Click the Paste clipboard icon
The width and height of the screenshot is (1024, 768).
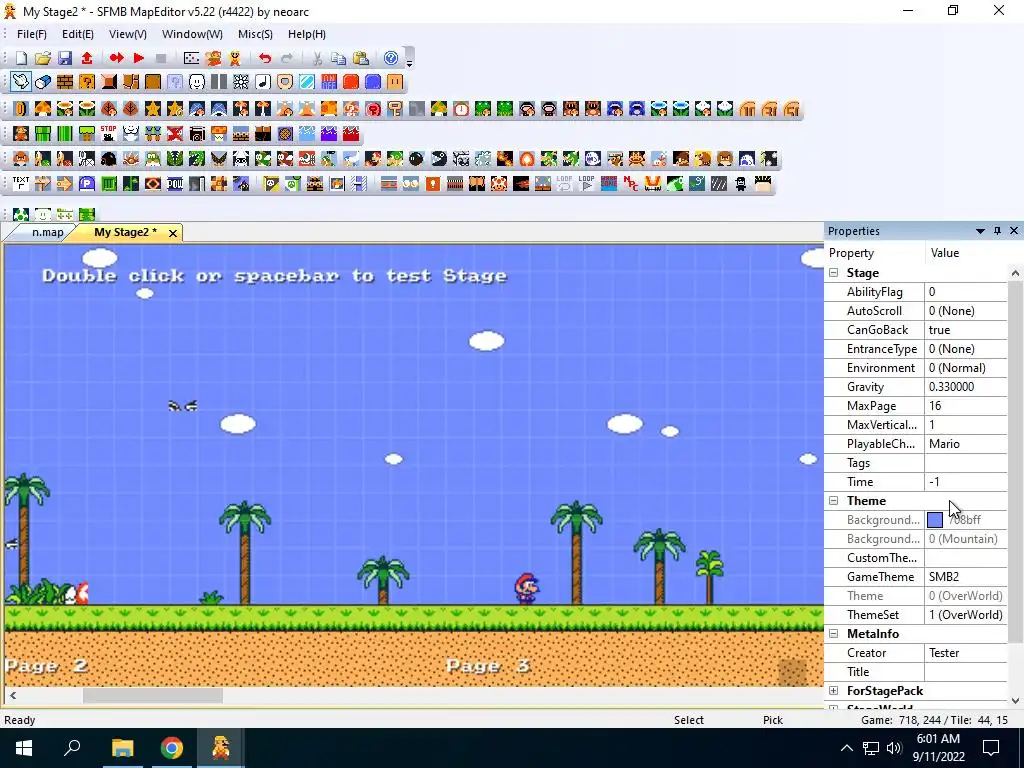(360, 58)
